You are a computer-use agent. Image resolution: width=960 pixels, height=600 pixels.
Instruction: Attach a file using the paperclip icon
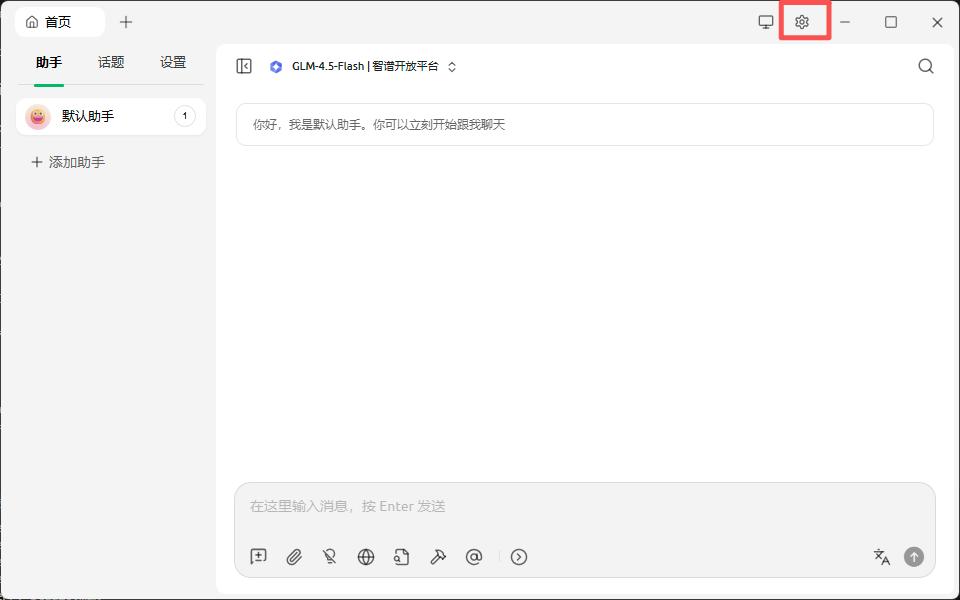click(x=293, y=557)
